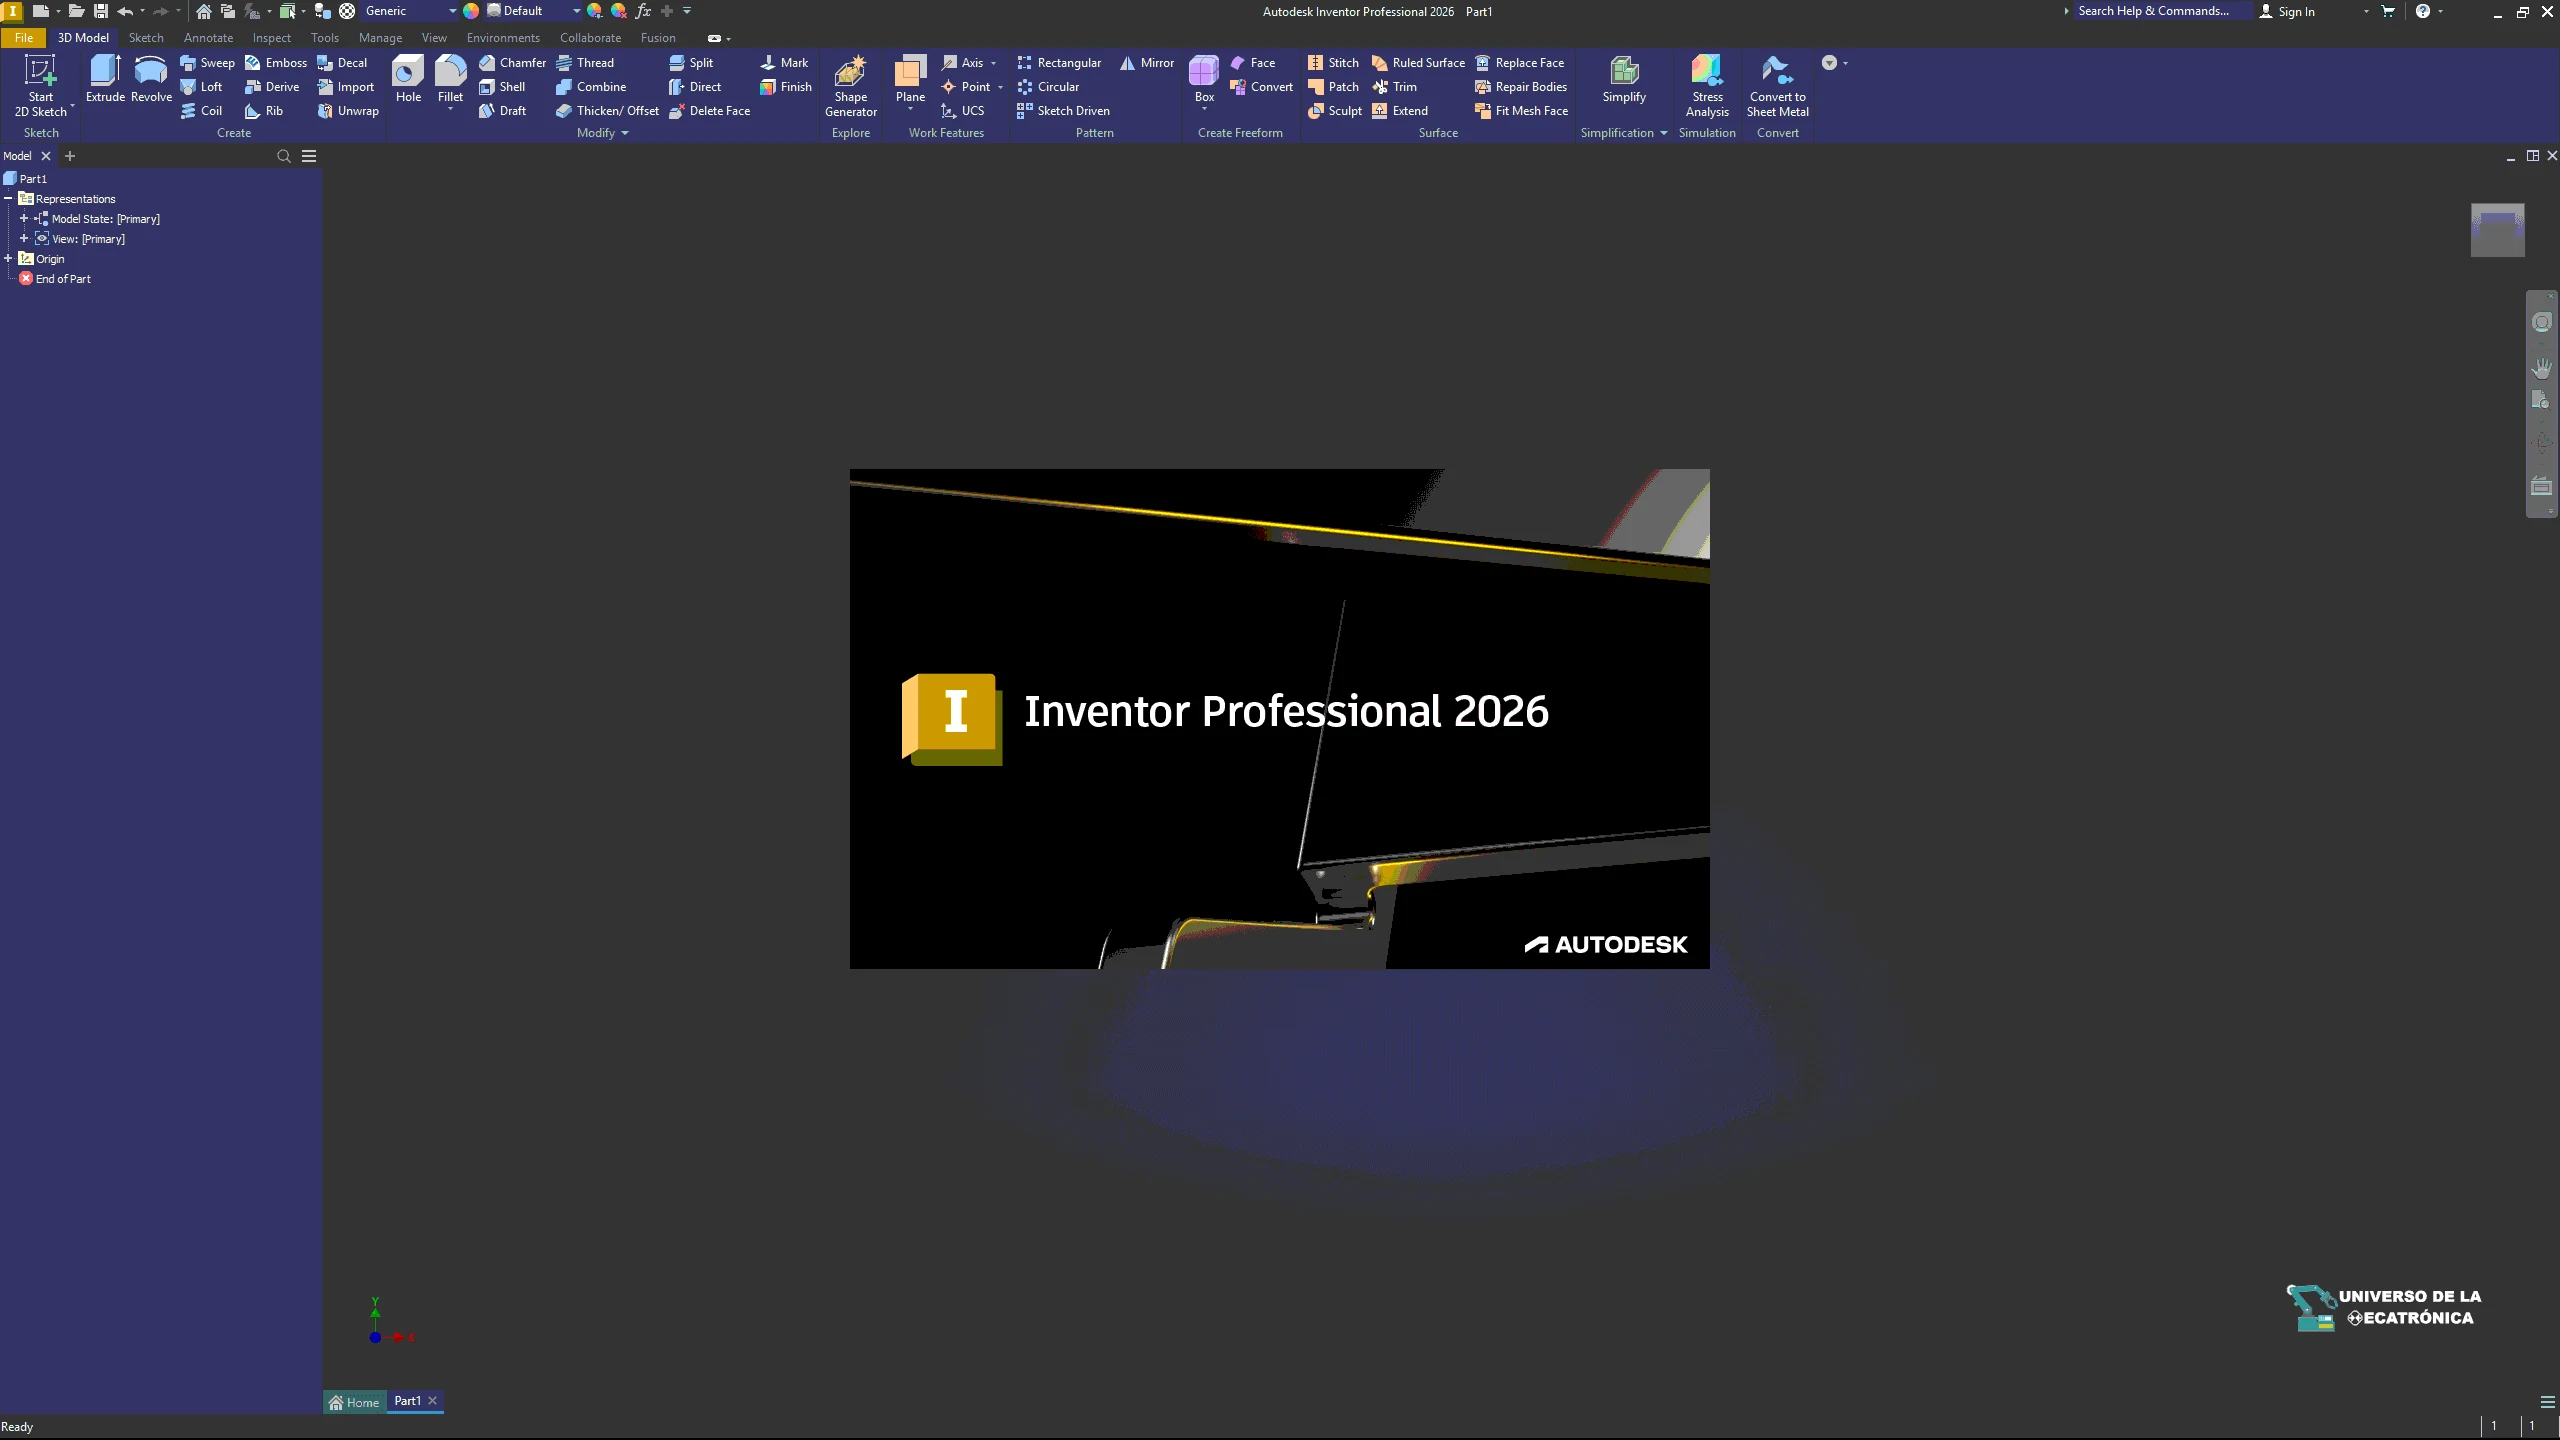Image resolution: width=2560 pixels, height=1440 pixels.
Task: Click the Pan hand icon in navigation bar
Action: tap(2542, 368)
